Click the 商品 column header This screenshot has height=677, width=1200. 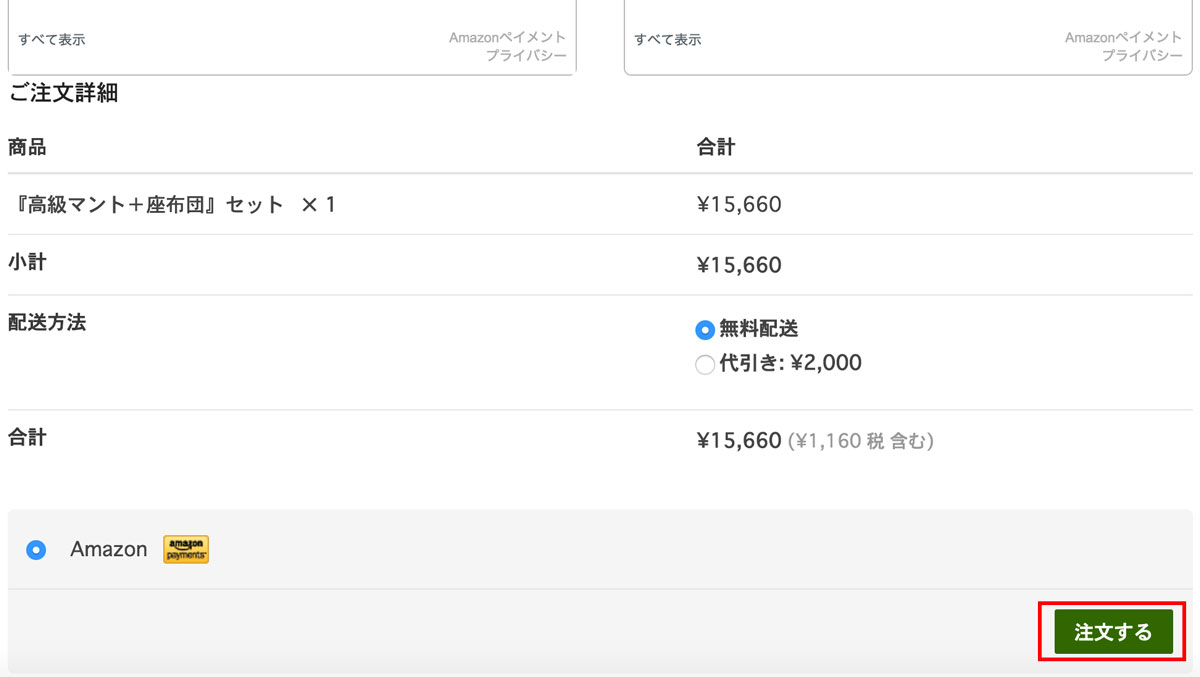(x=27, y=148)
